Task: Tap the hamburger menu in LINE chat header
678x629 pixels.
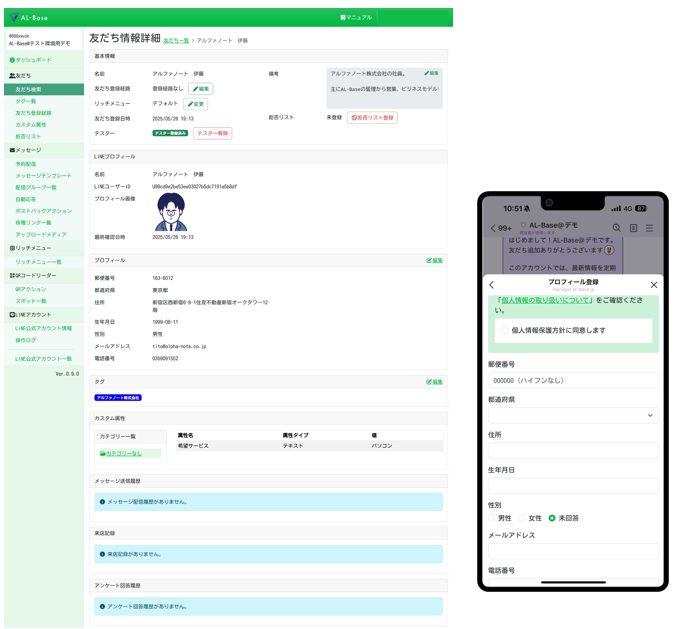Action: (x=649, y=228)
